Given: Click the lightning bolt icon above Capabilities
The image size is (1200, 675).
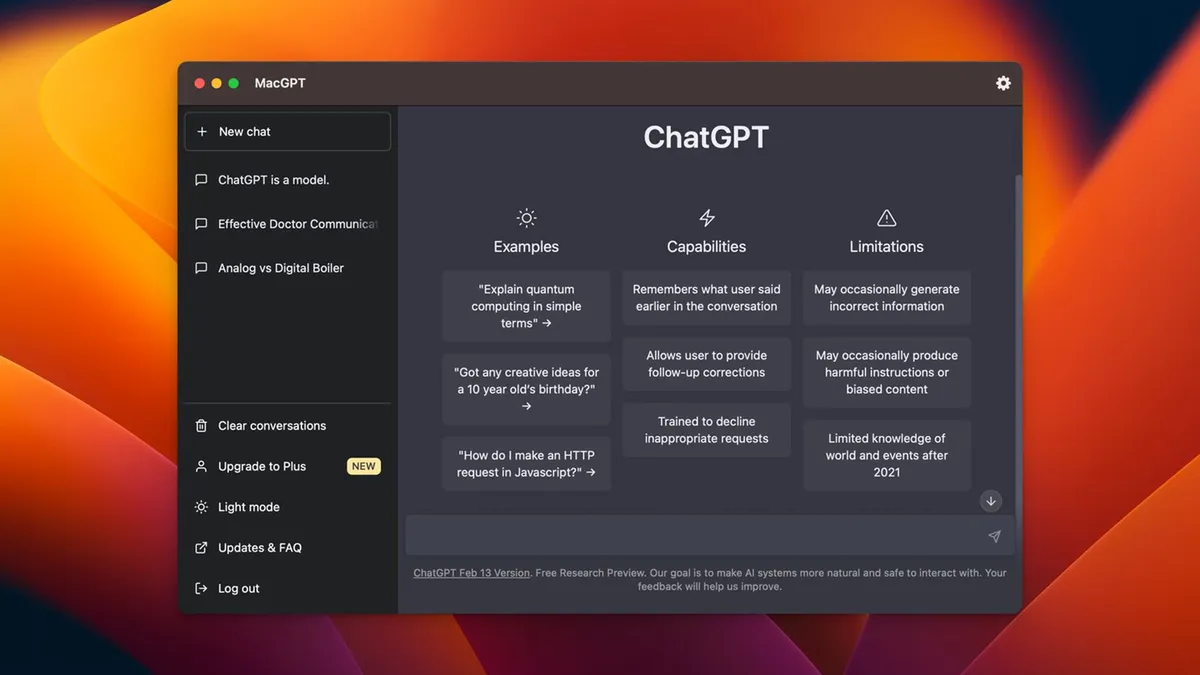Looking at the screenshot, I should click(x=707, y=218).
